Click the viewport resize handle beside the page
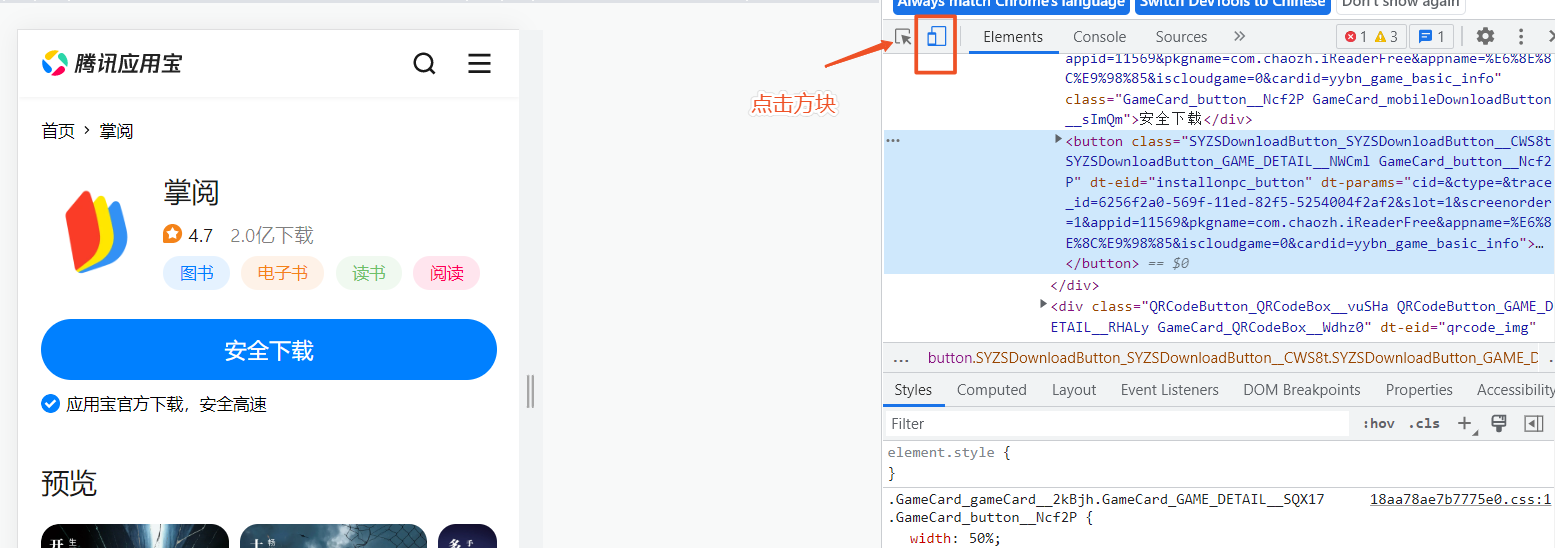This screenshot has height=548, width=1555. [x=530, y=391]
